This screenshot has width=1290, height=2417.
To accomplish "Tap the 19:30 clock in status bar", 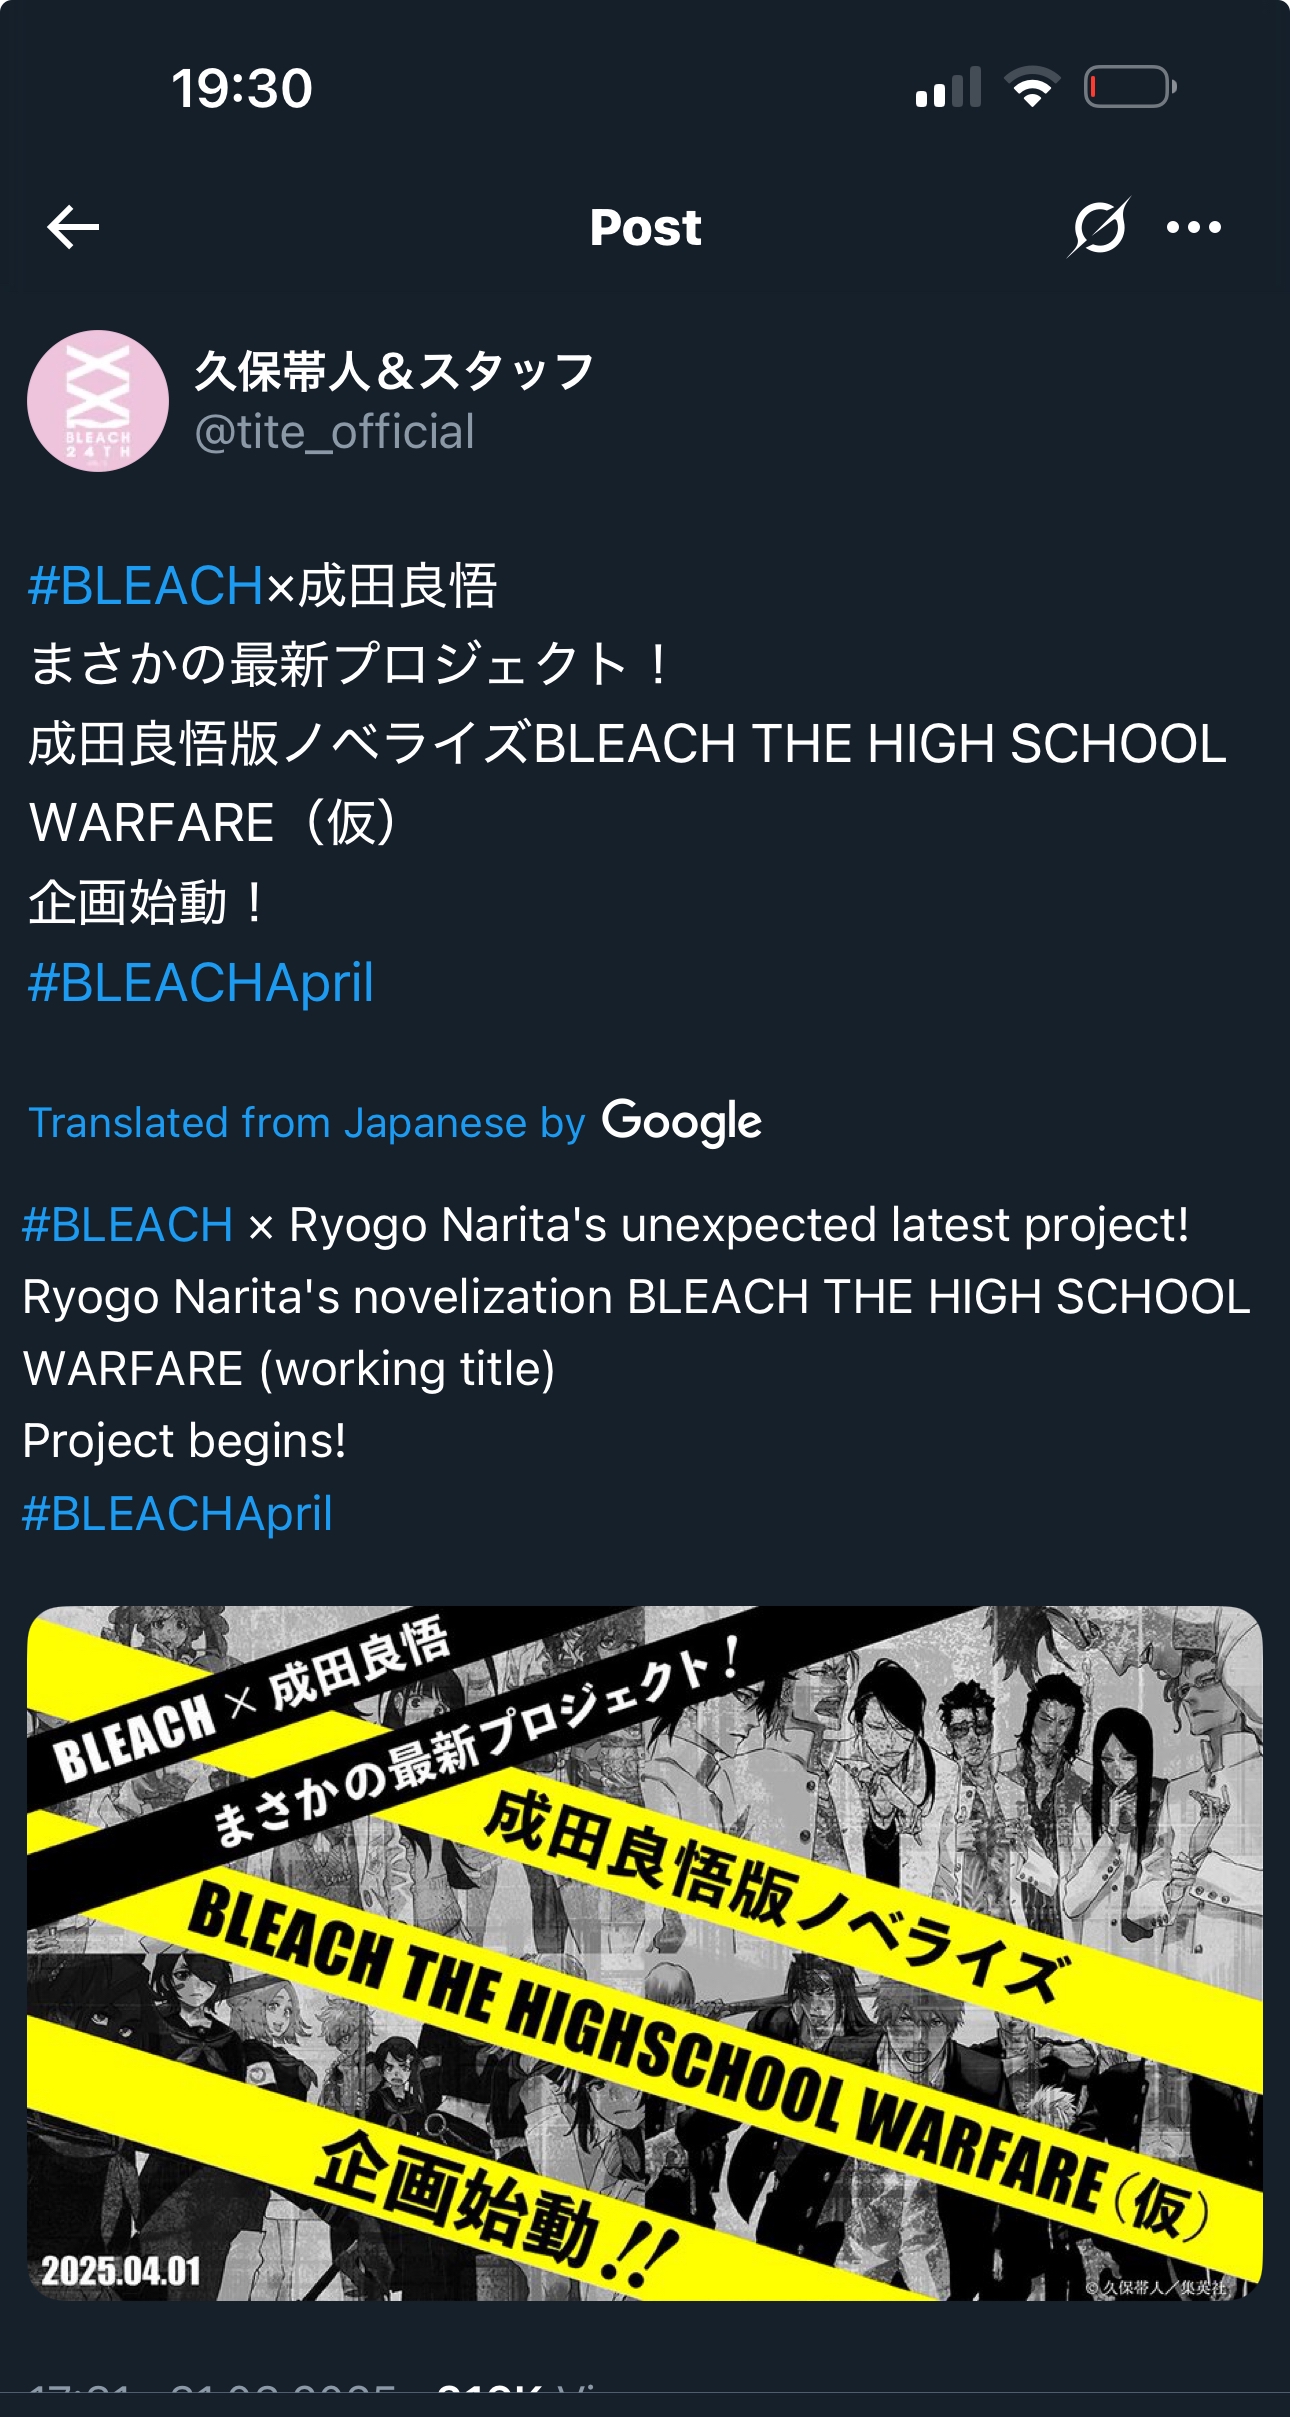I will [242, 89].
